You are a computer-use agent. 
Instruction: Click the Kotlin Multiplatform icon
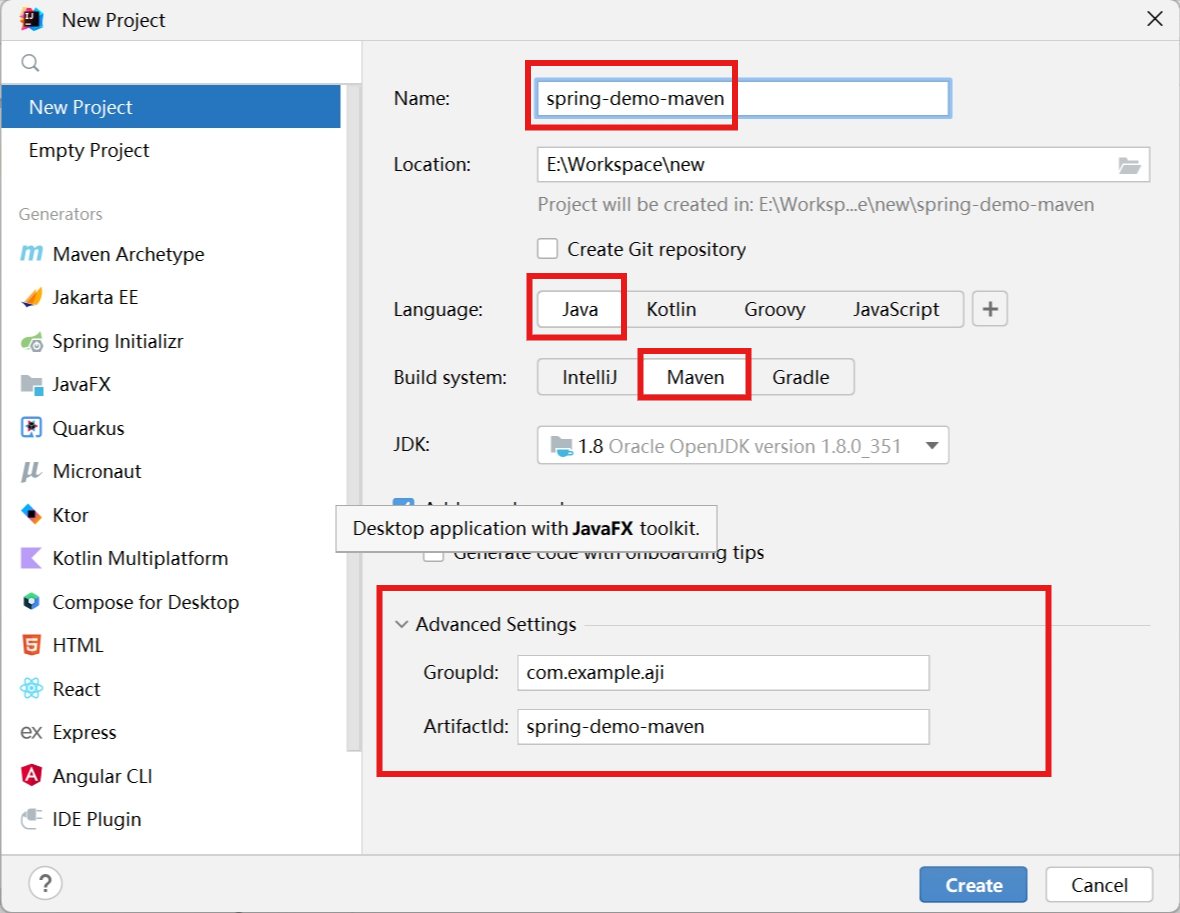coord(31,558)
